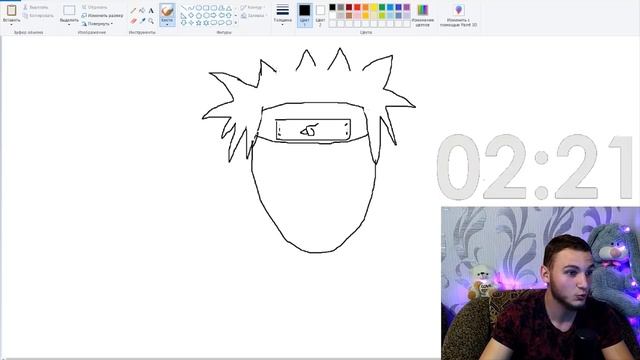The image size is (640, 360).
Task: Pick the pink palette swatch
Action: (x=357, y=16)
